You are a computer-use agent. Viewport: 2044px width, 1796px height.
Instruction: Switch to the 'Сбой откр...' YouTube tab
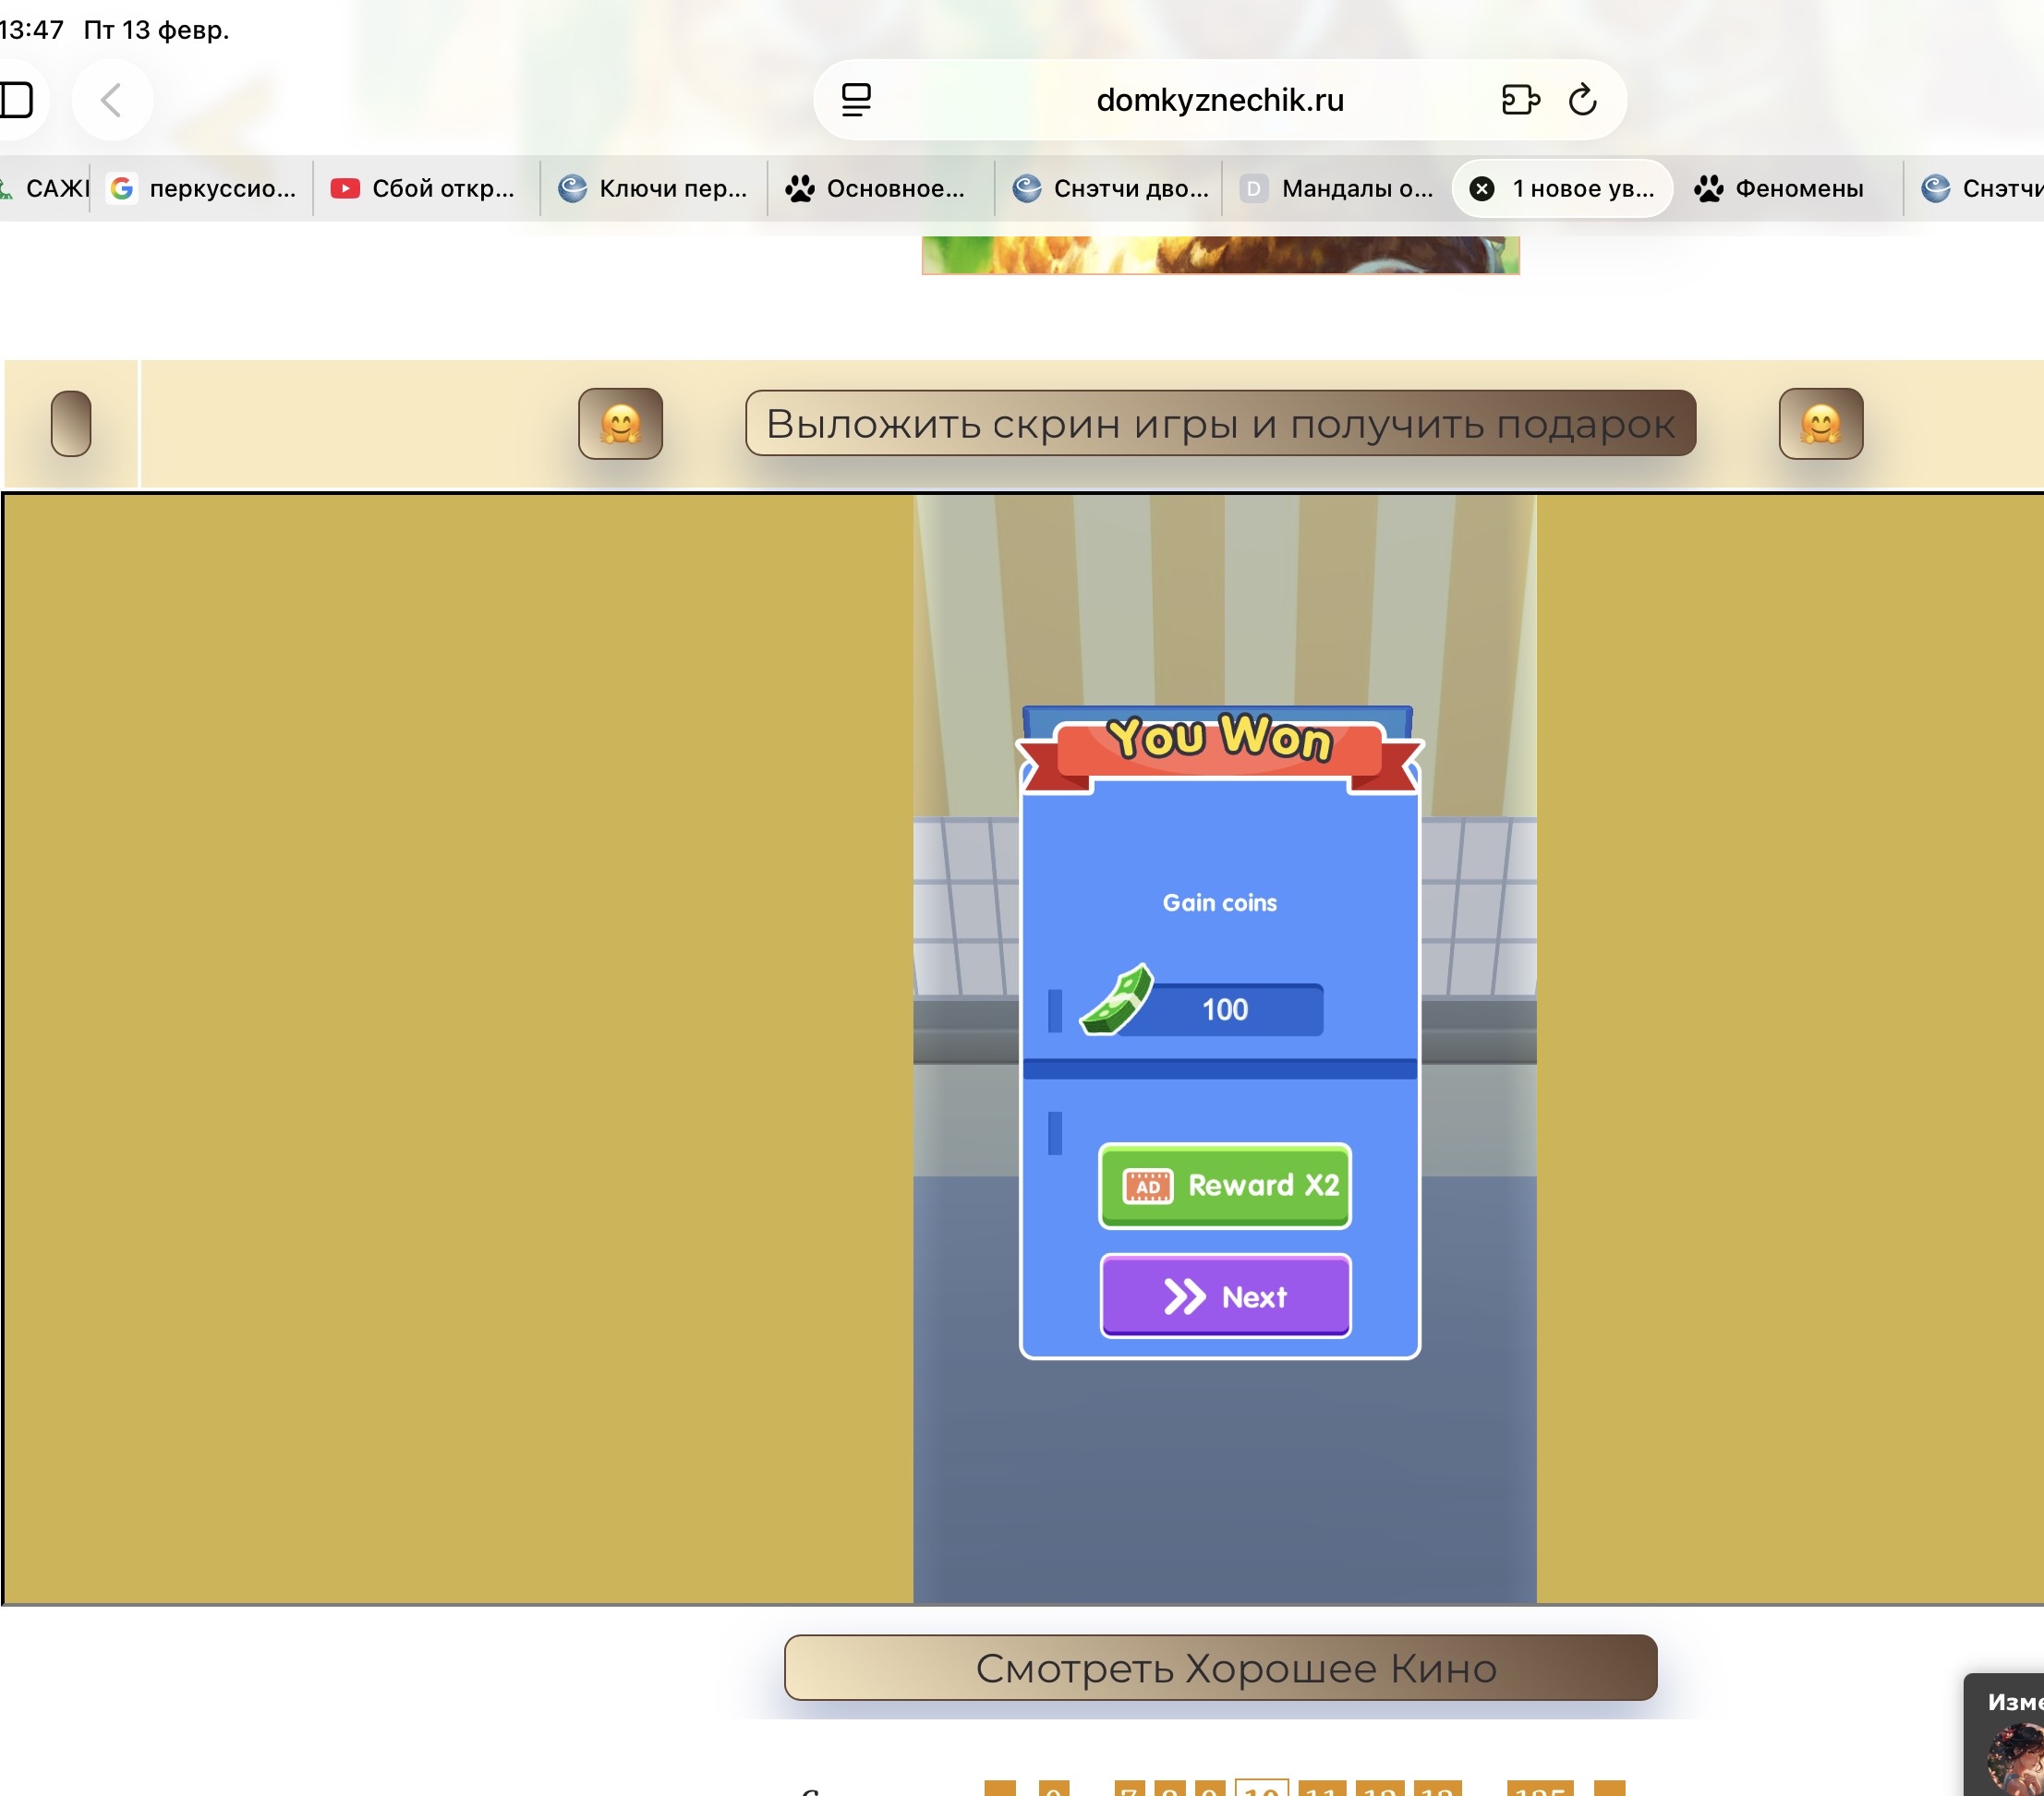(425, 189)
